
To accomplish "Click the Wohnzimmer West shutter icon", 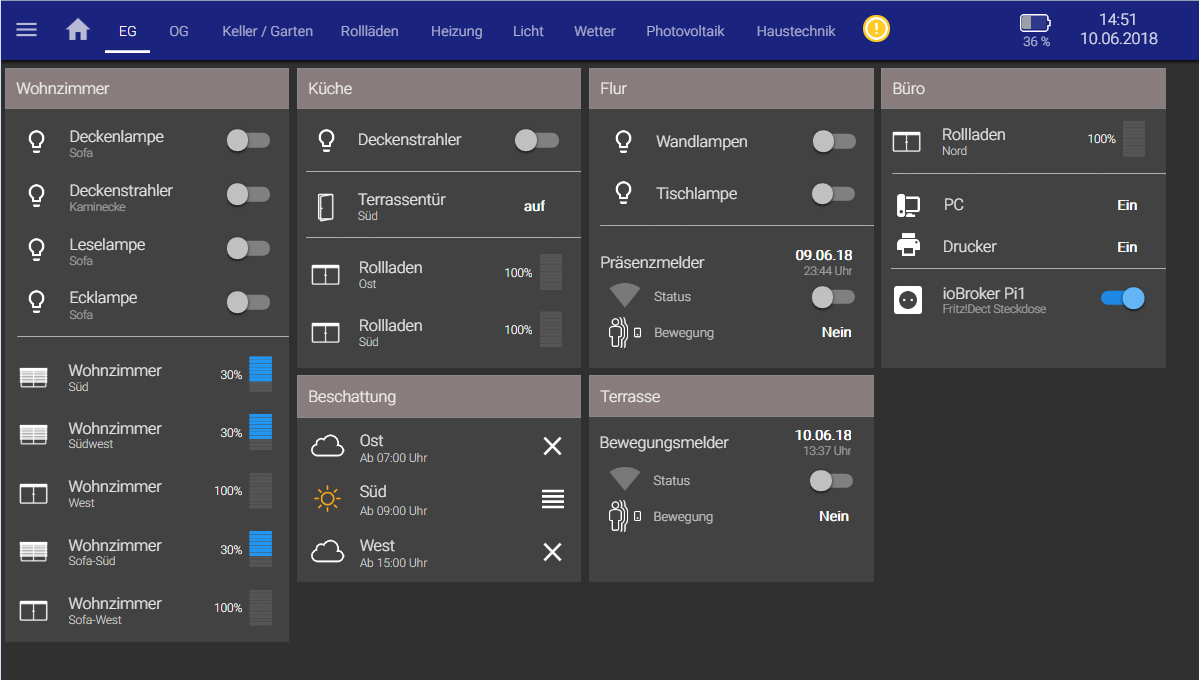I will [34, 494].
